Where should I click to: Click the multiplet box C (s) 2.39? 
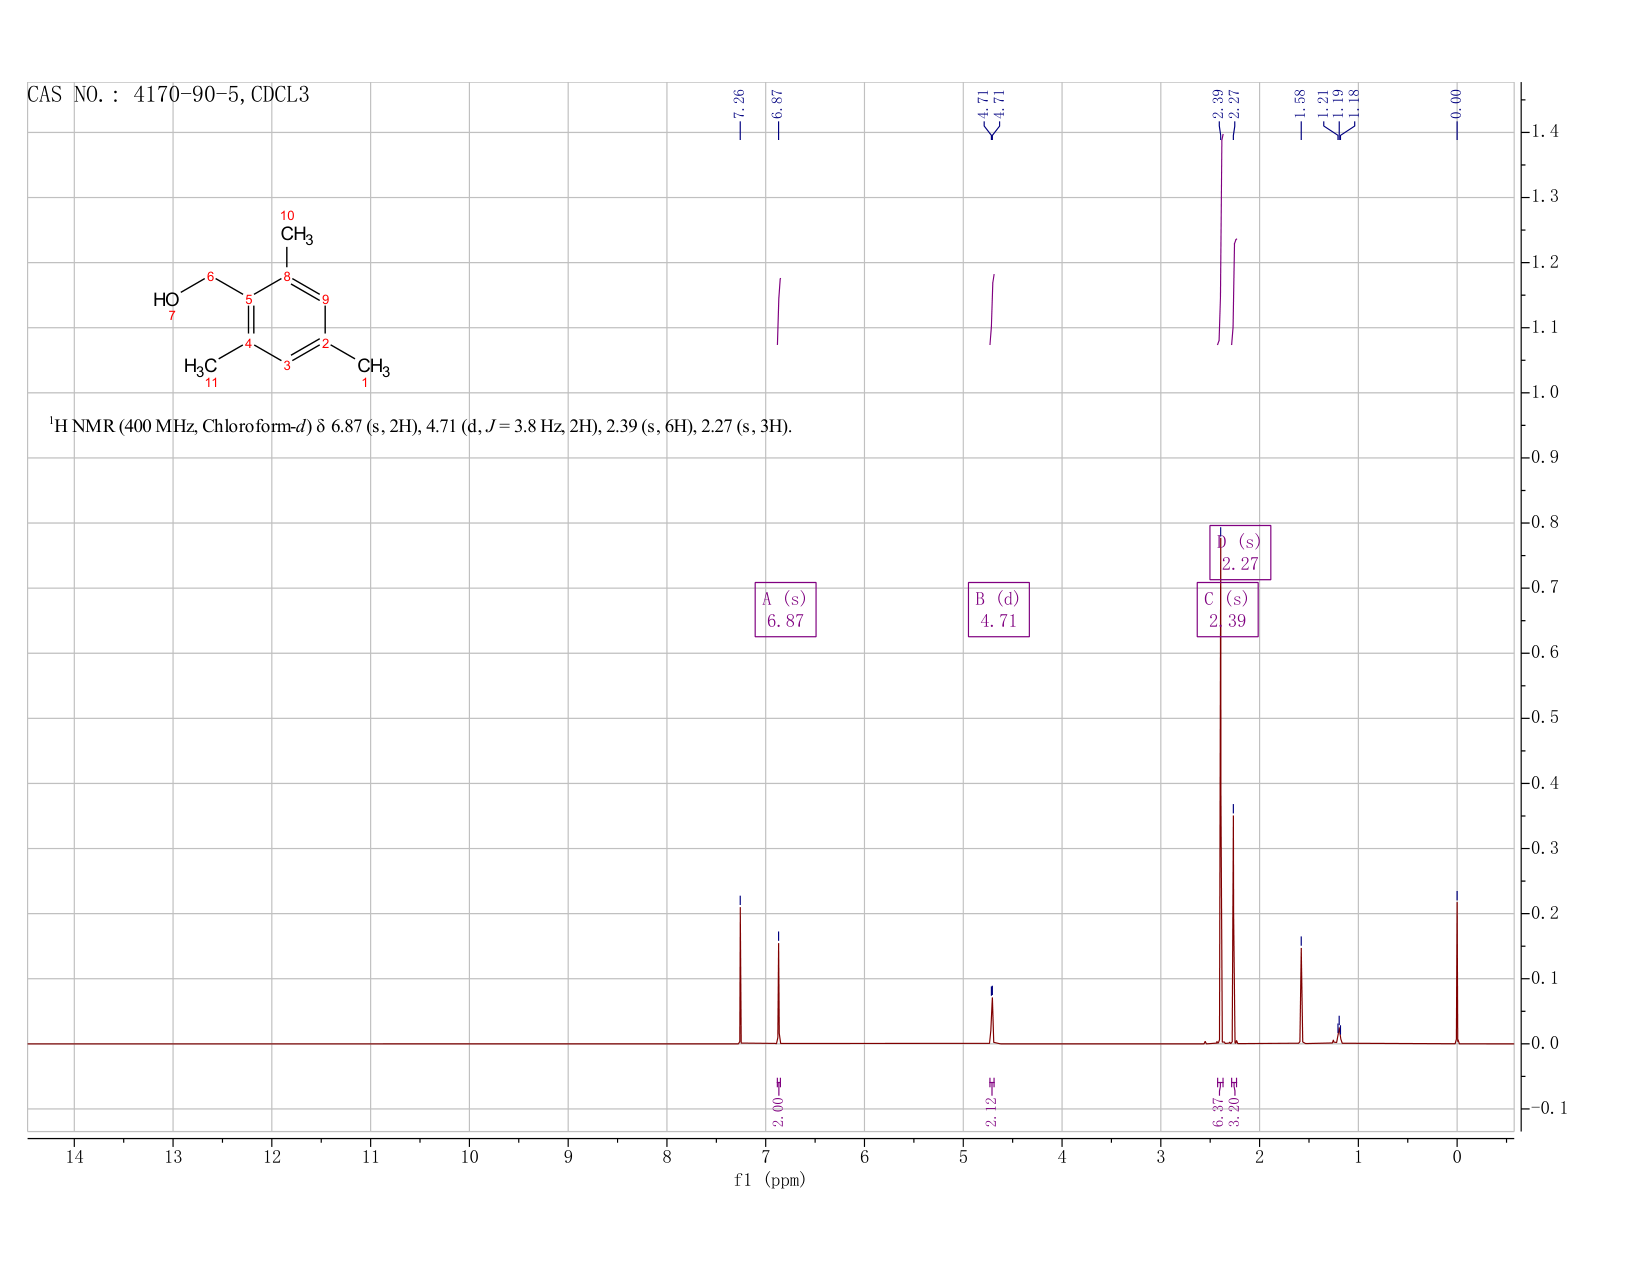1227,610
